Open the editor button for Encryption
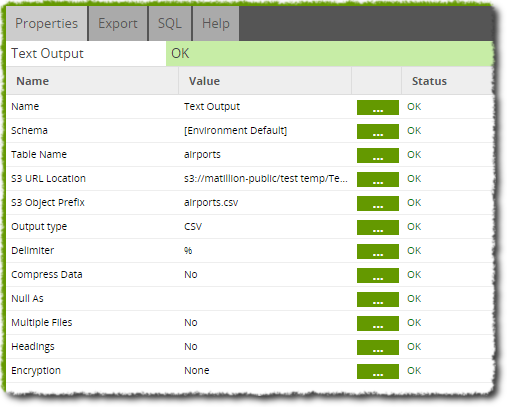 [x=378, y=371]
